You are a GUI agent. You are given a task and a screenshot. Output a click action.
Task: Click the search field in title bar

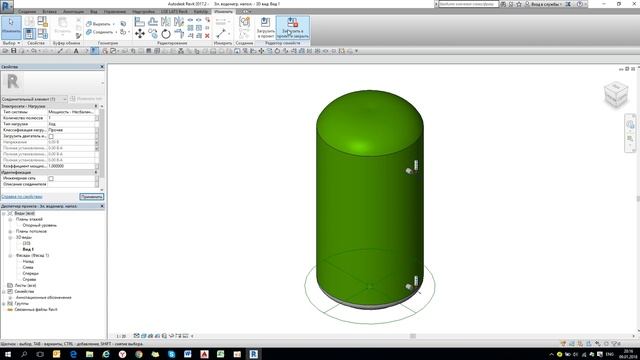point(468,4)
